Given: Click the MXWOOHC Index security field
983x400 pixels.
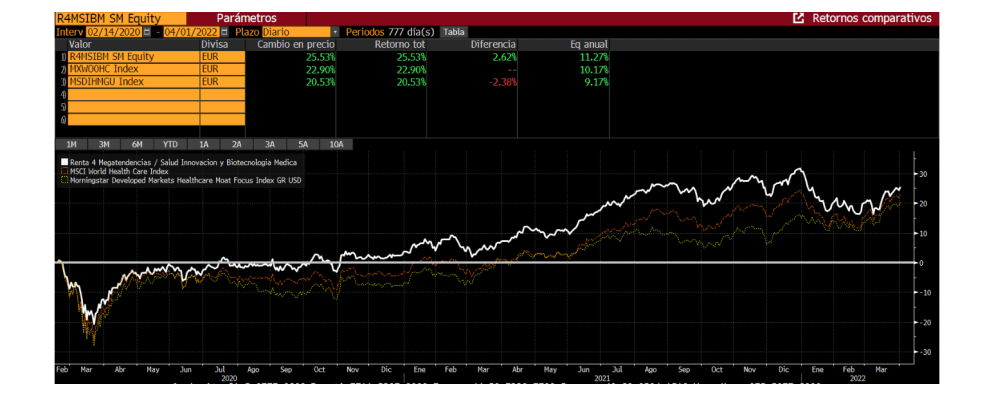Looking at the screenshot, I should (x=132, y=69).
